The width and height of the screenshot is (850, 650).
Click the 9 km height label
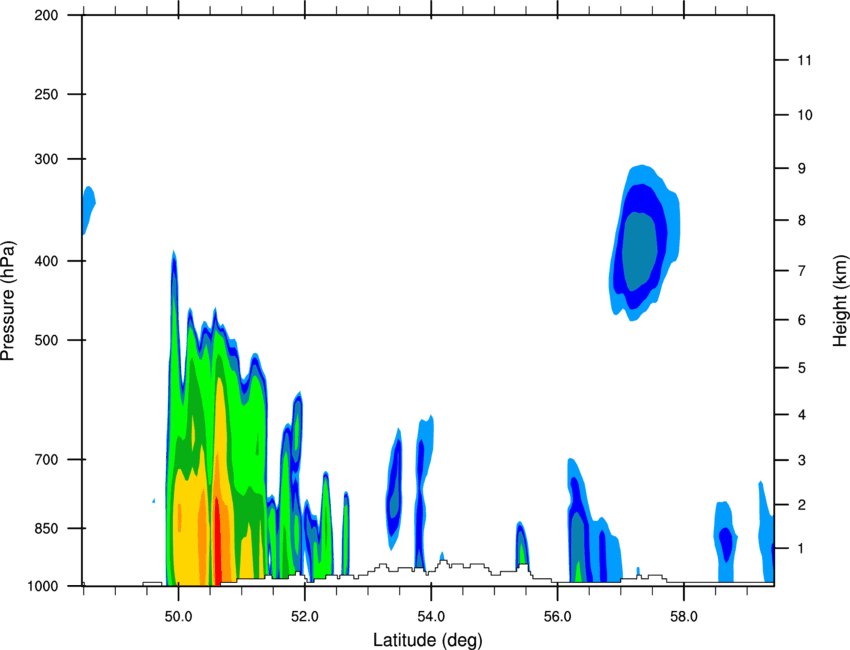(x=802, y=169)
